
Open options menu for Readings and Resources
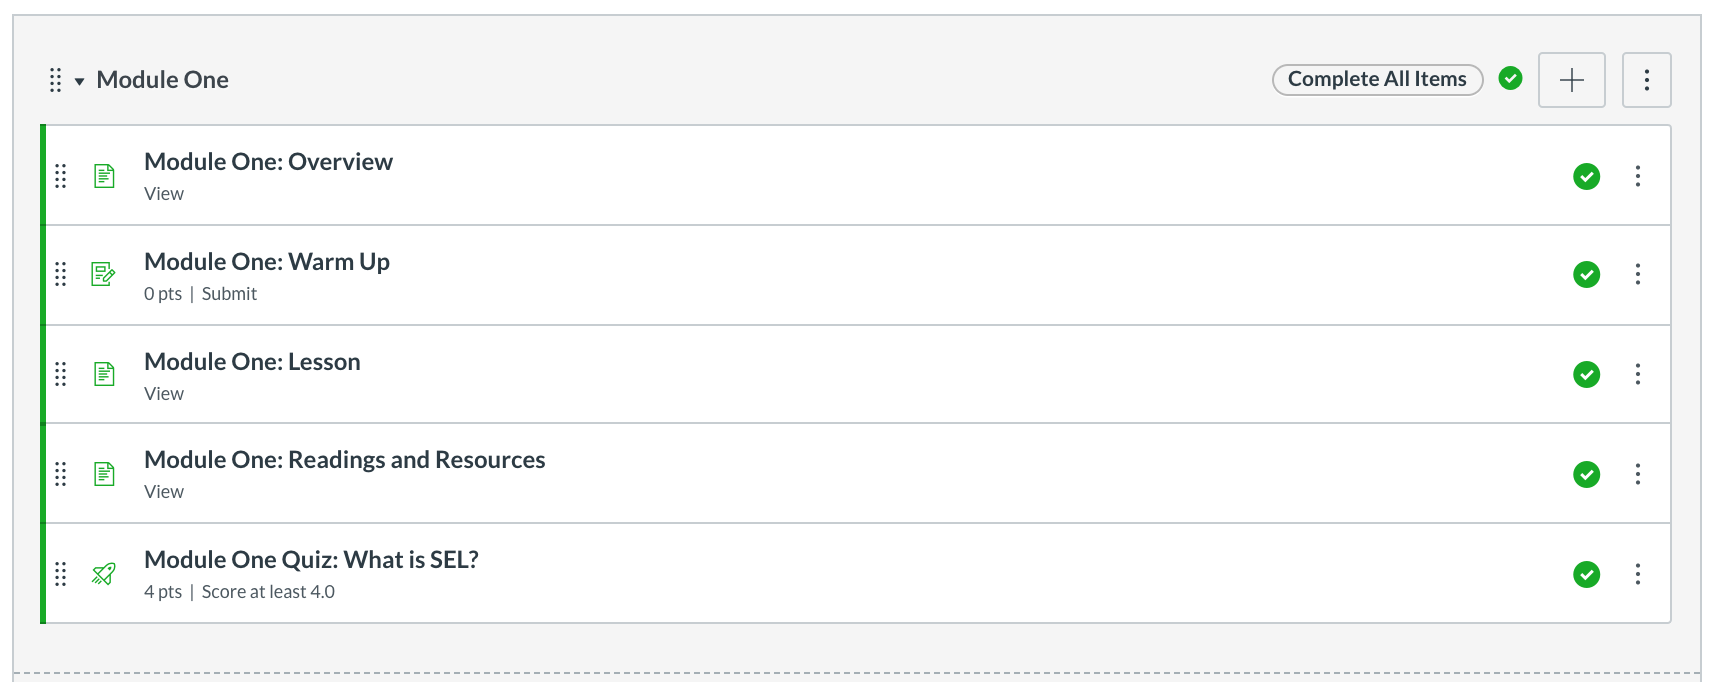pyautogui.click(x=1637, y=474)
